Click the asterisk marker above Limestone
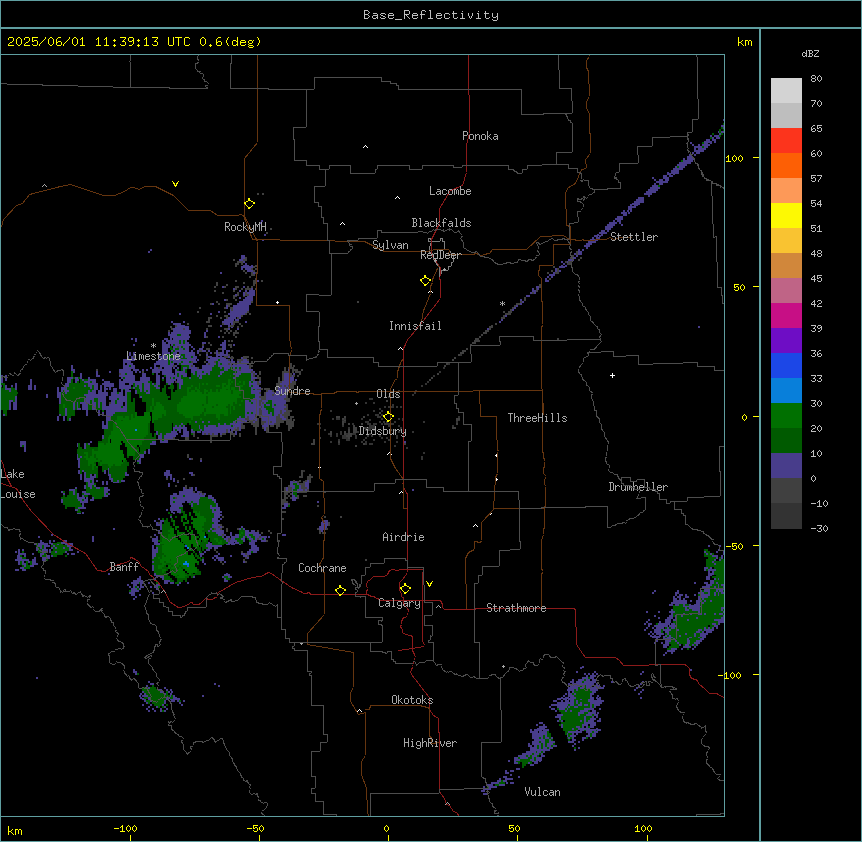Image resolution: width=862 pixels, height=842 pixels. pos(153,346)
